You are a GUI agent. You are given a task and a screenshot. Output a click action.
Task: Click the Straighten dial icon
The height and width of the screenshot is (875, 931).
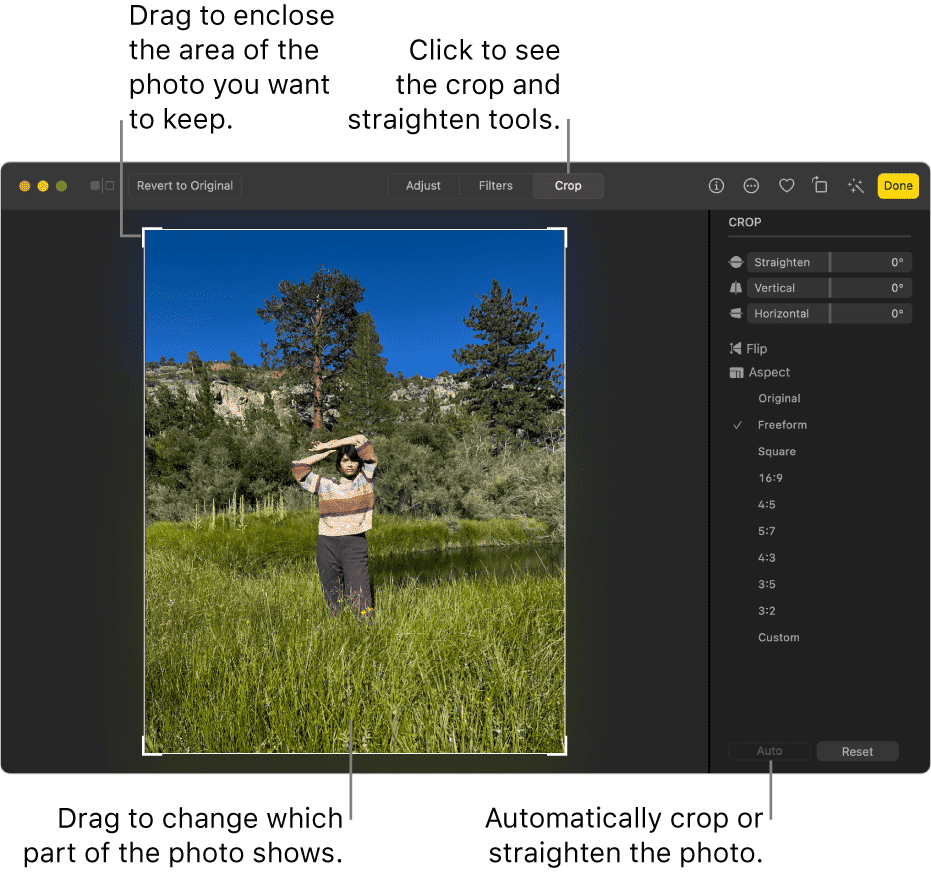(x=736, y=261)
